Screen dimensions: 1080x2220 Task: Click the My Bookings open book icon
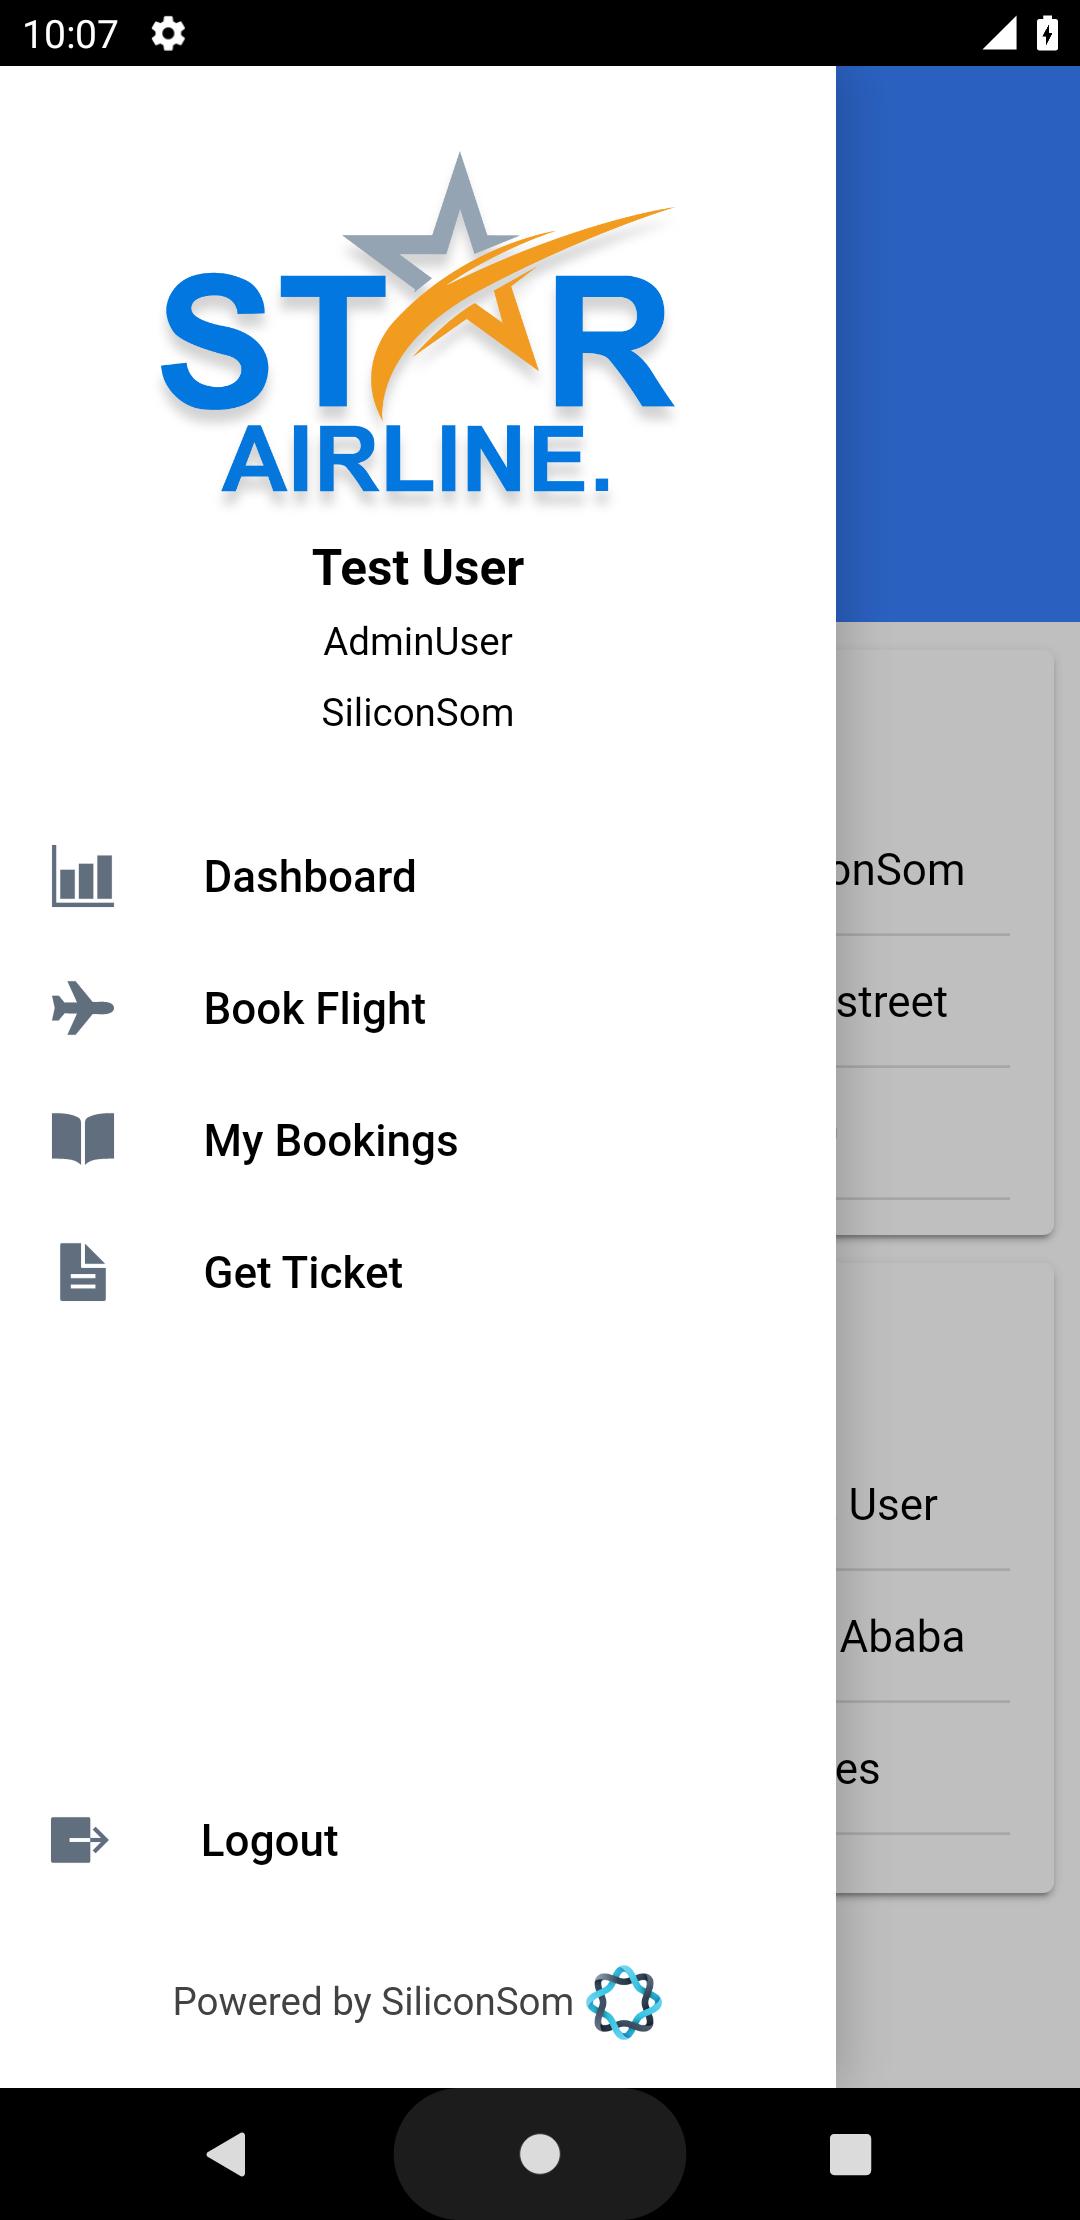pyautogui.click(x=83, y=1140)
